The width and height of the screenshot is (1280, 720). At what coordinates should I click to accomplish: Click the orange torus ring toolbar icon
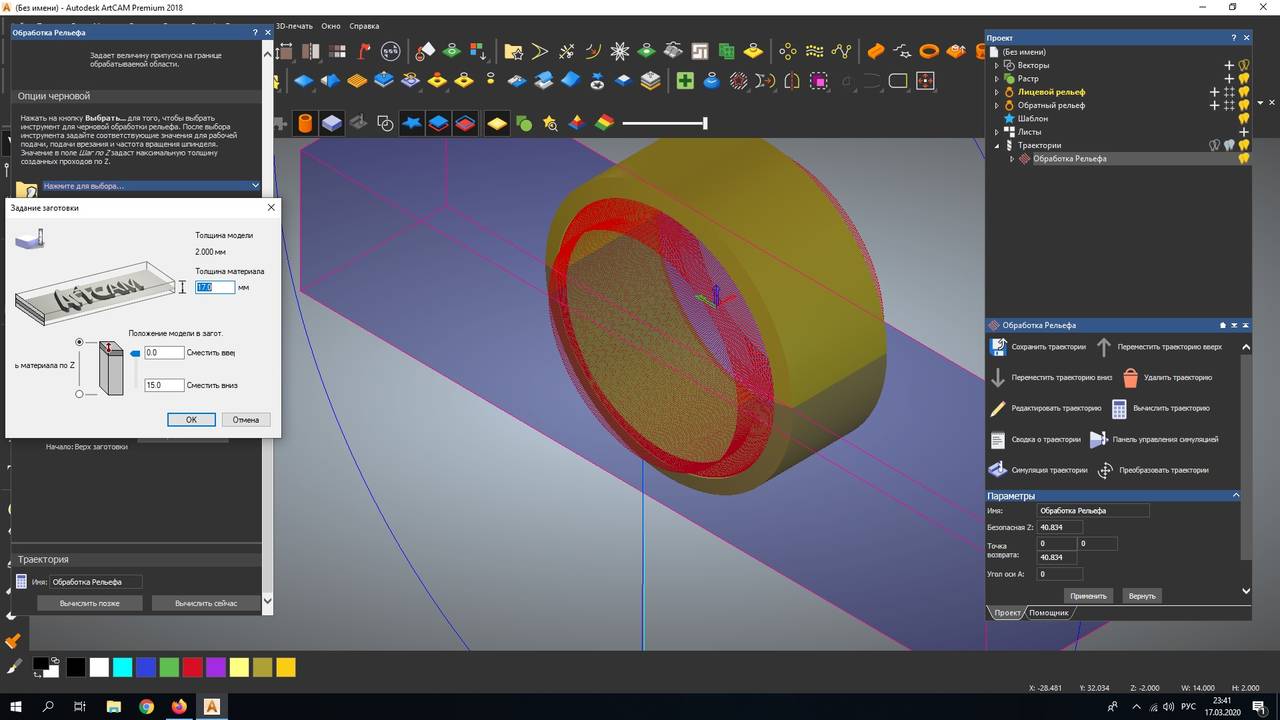tap(929, 51)
